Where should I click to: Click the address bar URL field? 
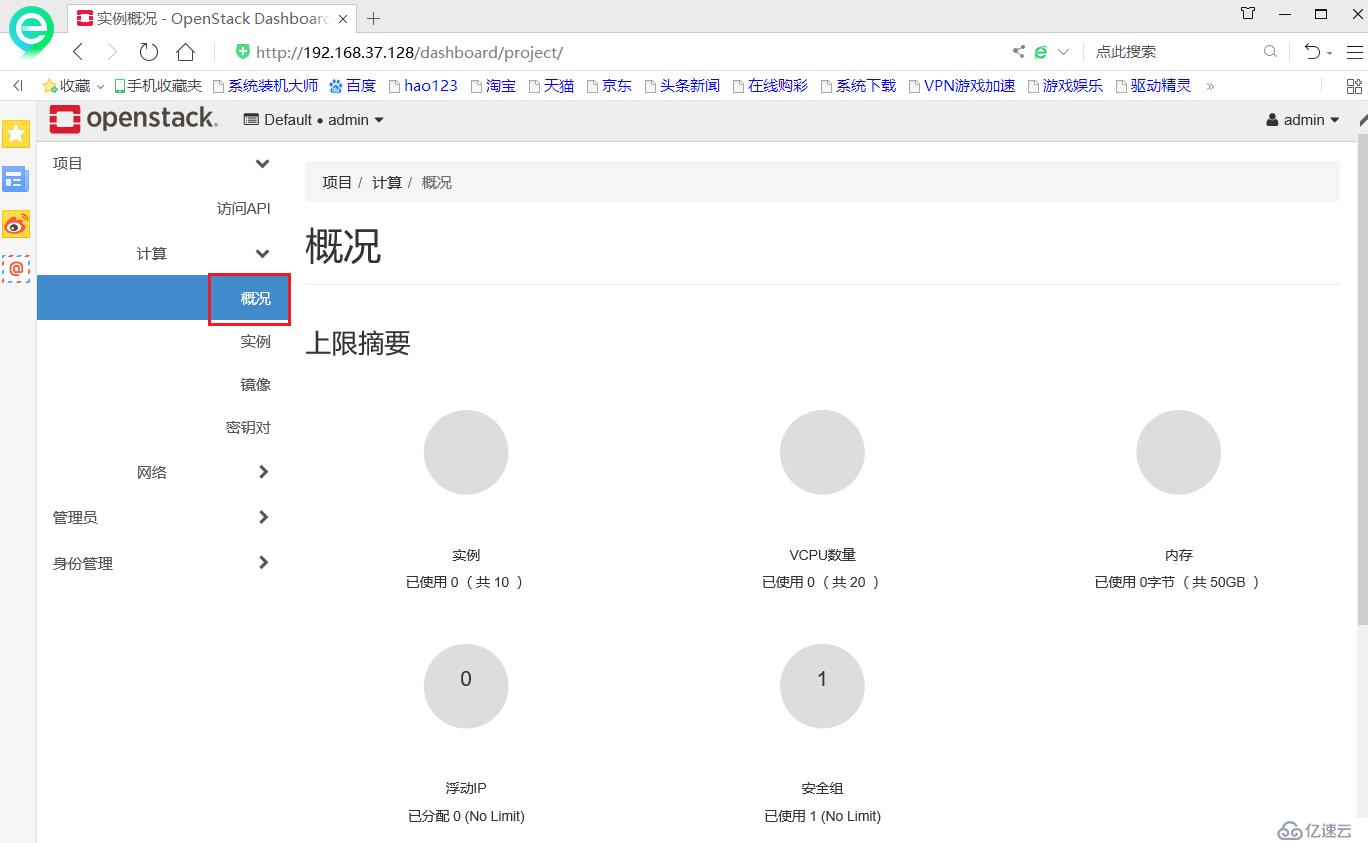pos(620,52)
